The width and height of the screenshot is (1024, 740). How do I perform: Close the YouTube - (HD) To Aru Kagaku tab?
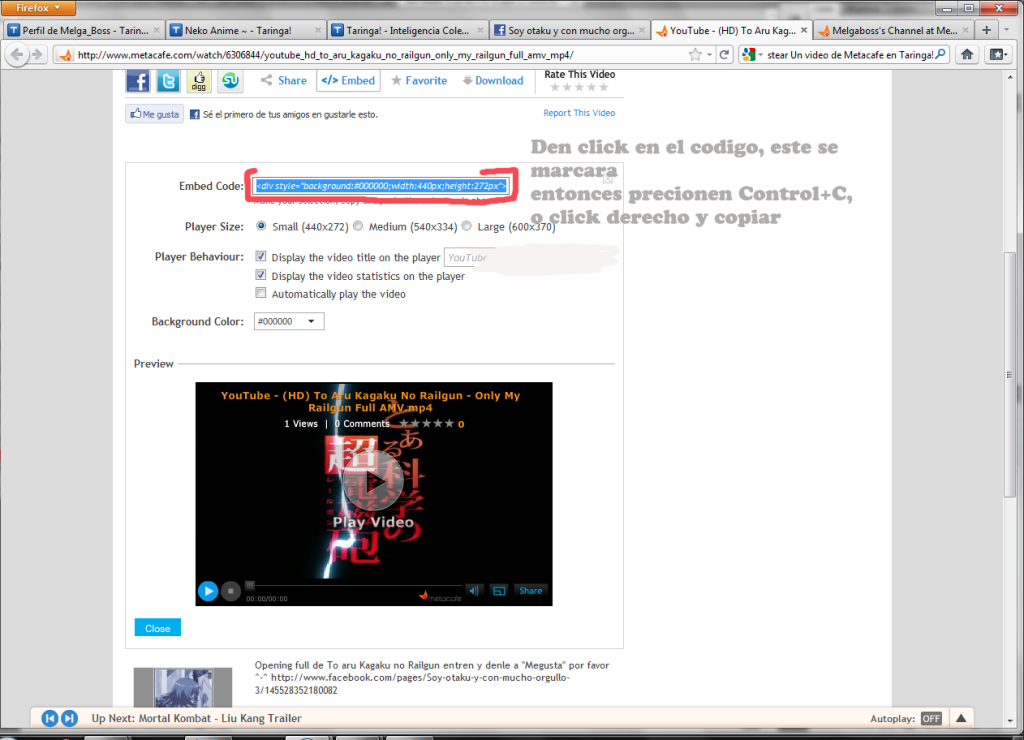[803, 30]
